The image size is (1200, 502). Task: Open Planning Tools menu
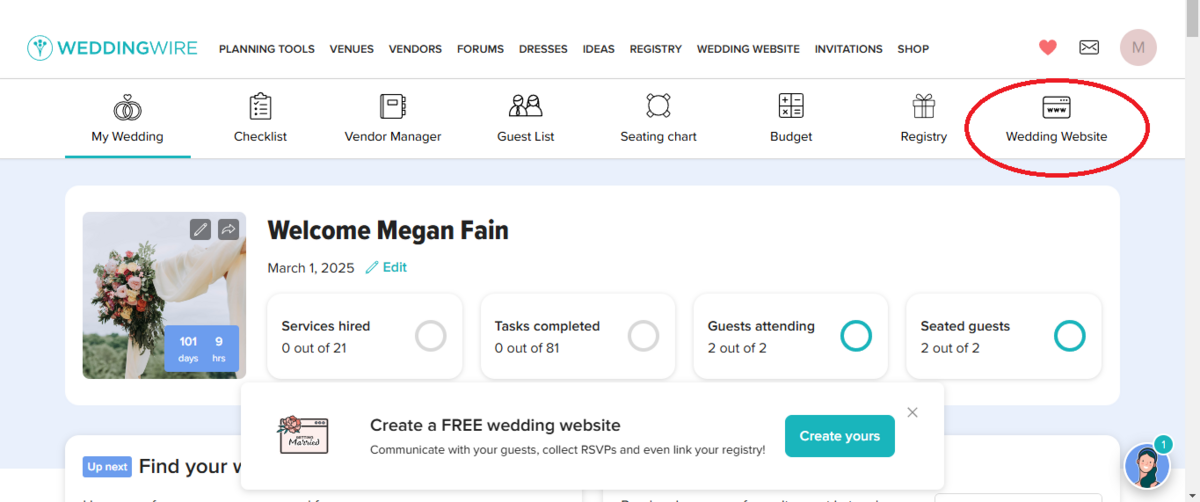[267, 49]
